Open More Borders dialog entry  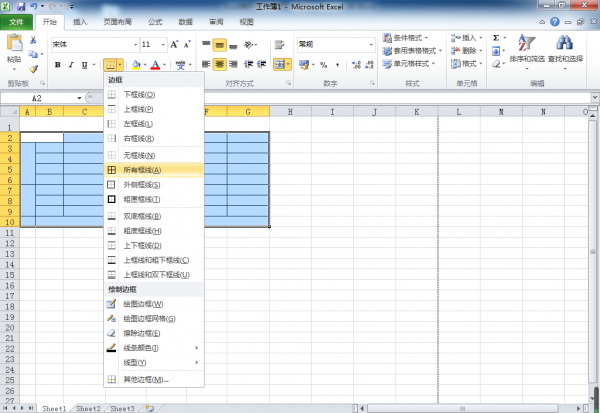click(x=154, y=380)
